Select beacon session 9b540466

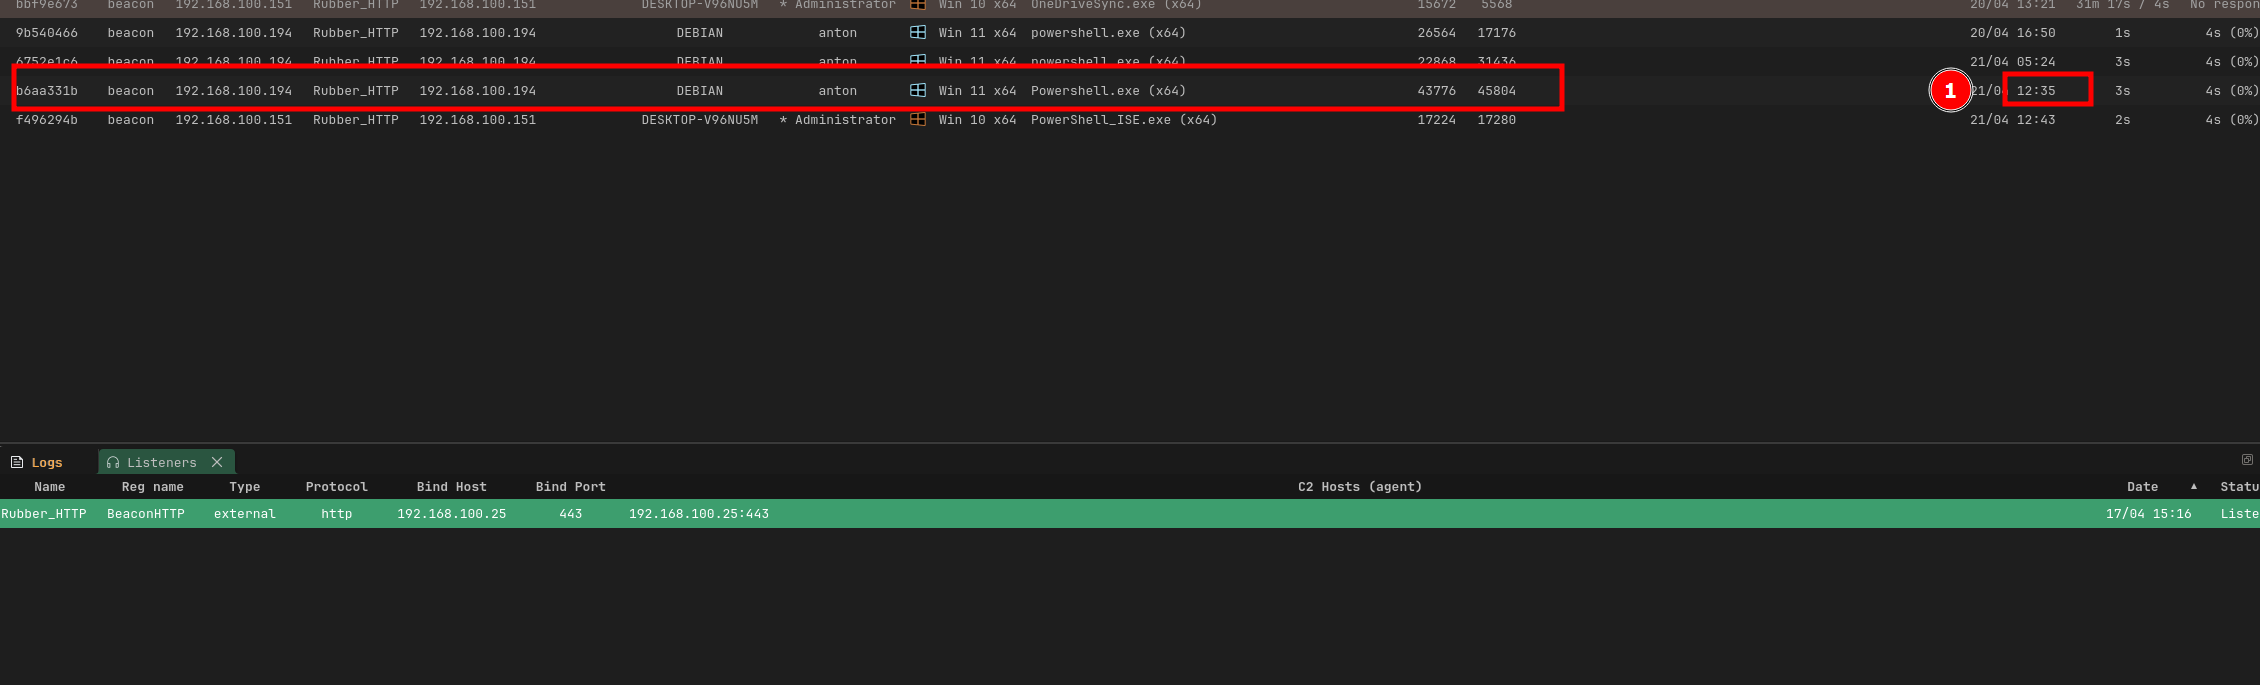pyautogui.click(x=46, y=33)
